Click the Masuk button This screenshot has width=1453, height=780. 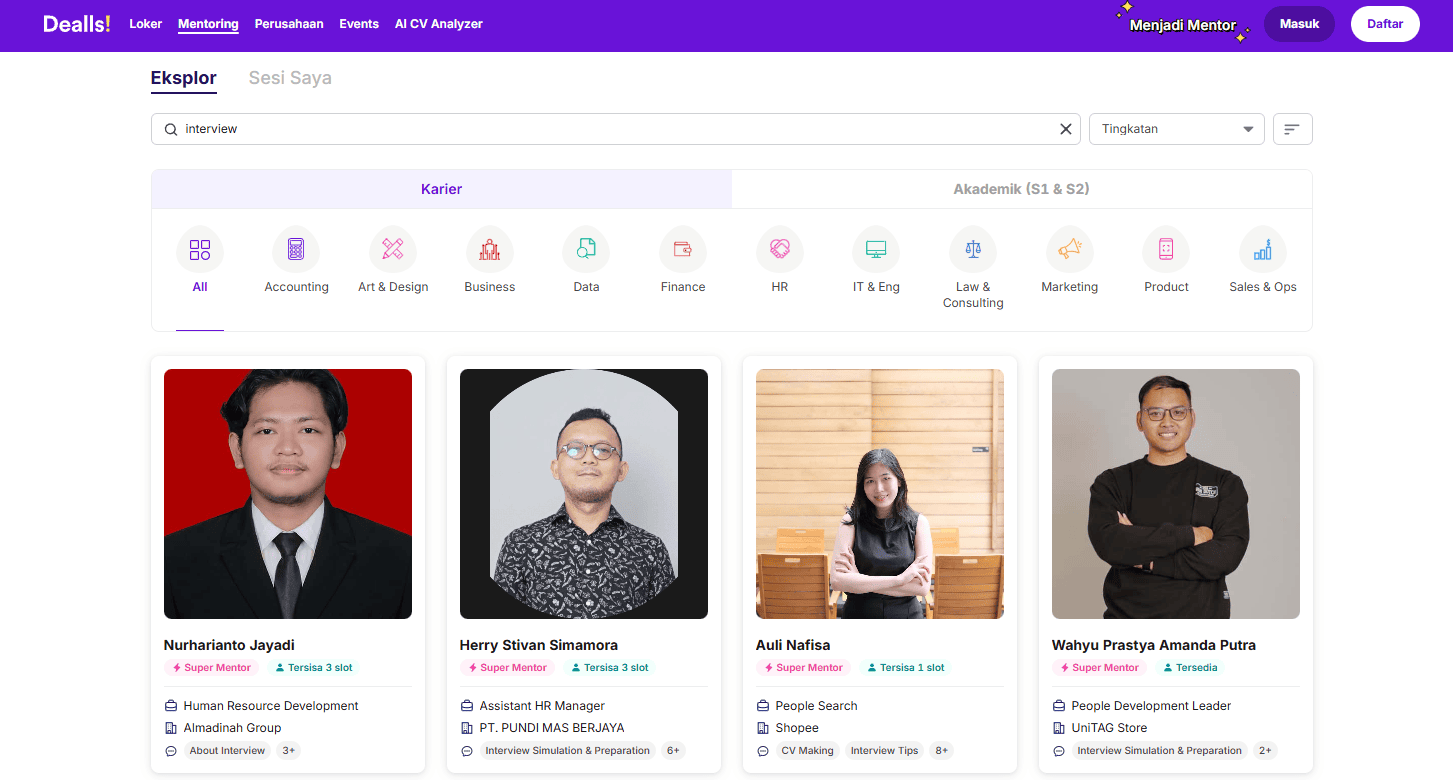(1299, 24)
